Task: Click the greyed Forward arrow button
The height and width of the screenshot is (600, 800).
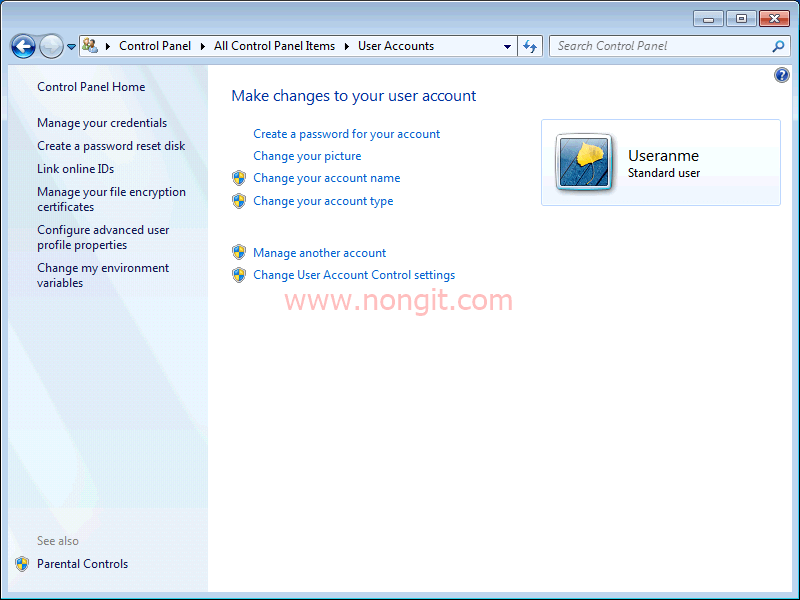Action: (51, 46)
